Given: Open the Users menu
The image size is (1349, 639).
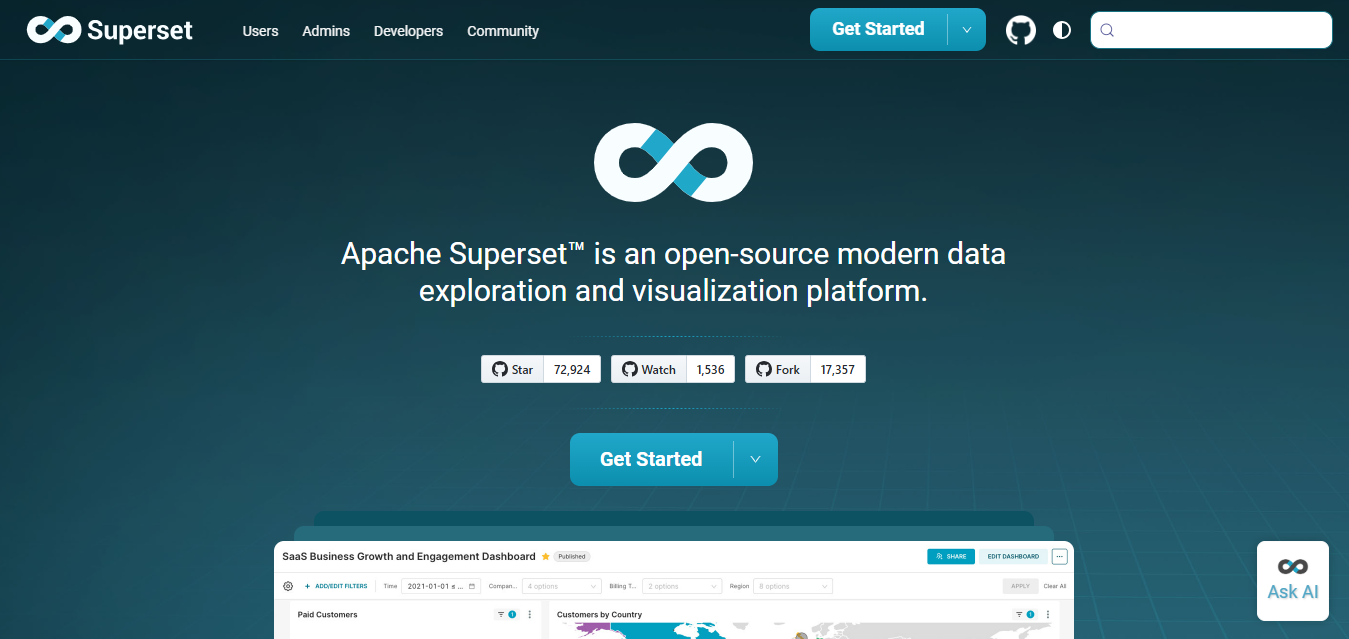Looking at the screenshot, I should click(x=260, y=31).
